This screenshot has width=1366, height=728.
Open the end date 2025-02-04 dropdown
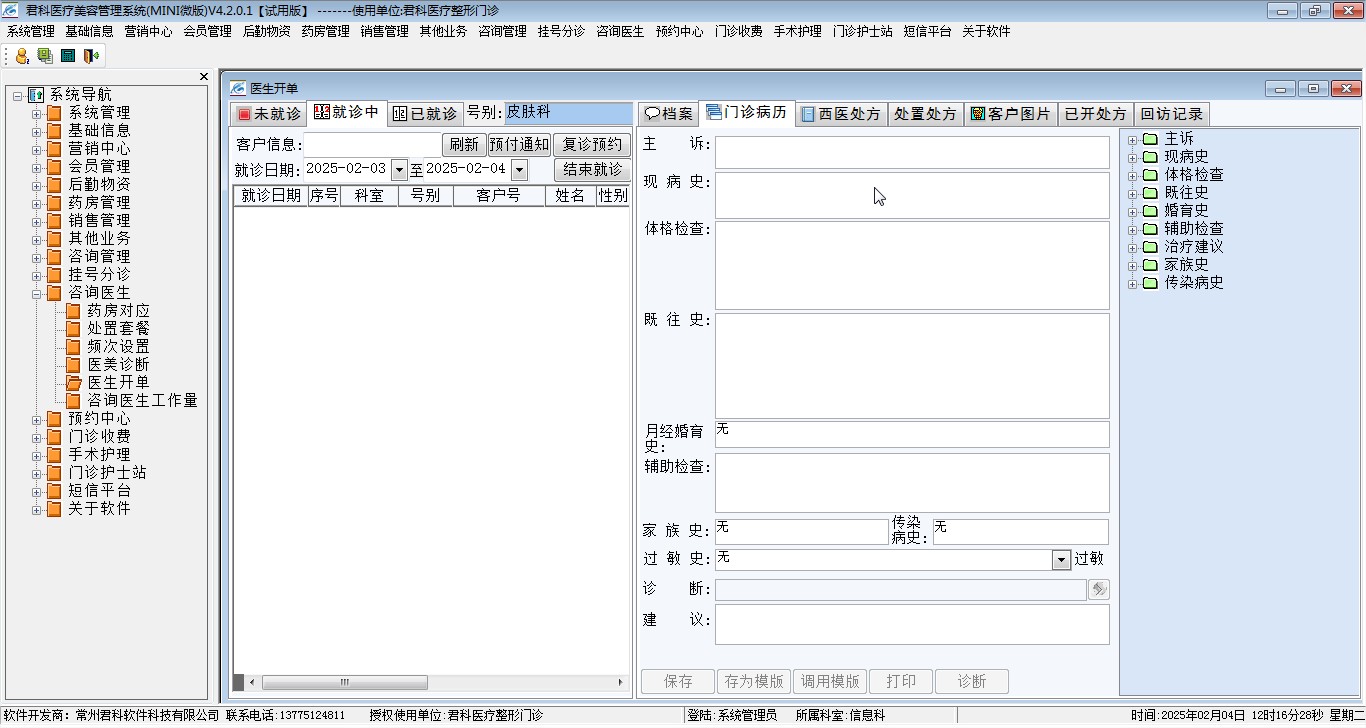click(x=519, y=169)
